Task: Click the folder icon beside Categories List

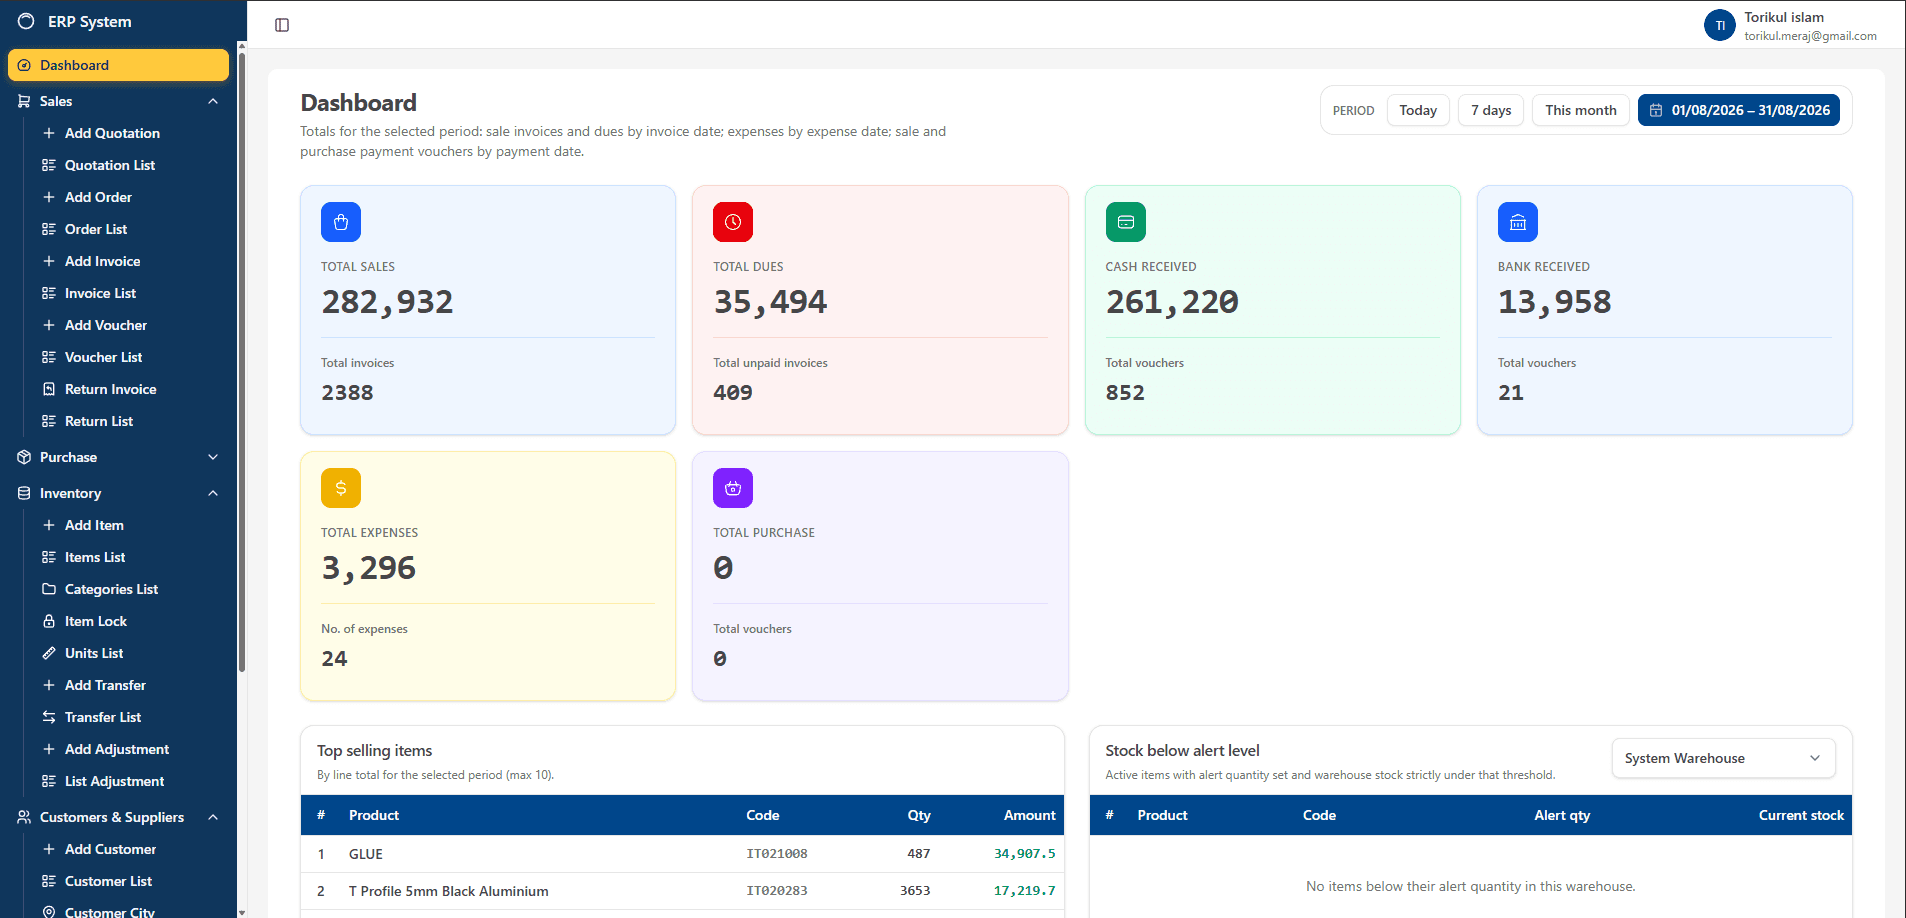Action: pos(49,589)
